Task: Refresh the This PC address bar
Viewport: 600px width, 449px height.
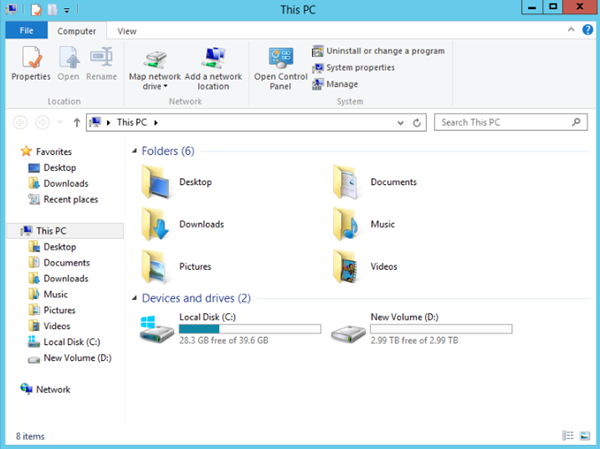Action: [417, 123]
